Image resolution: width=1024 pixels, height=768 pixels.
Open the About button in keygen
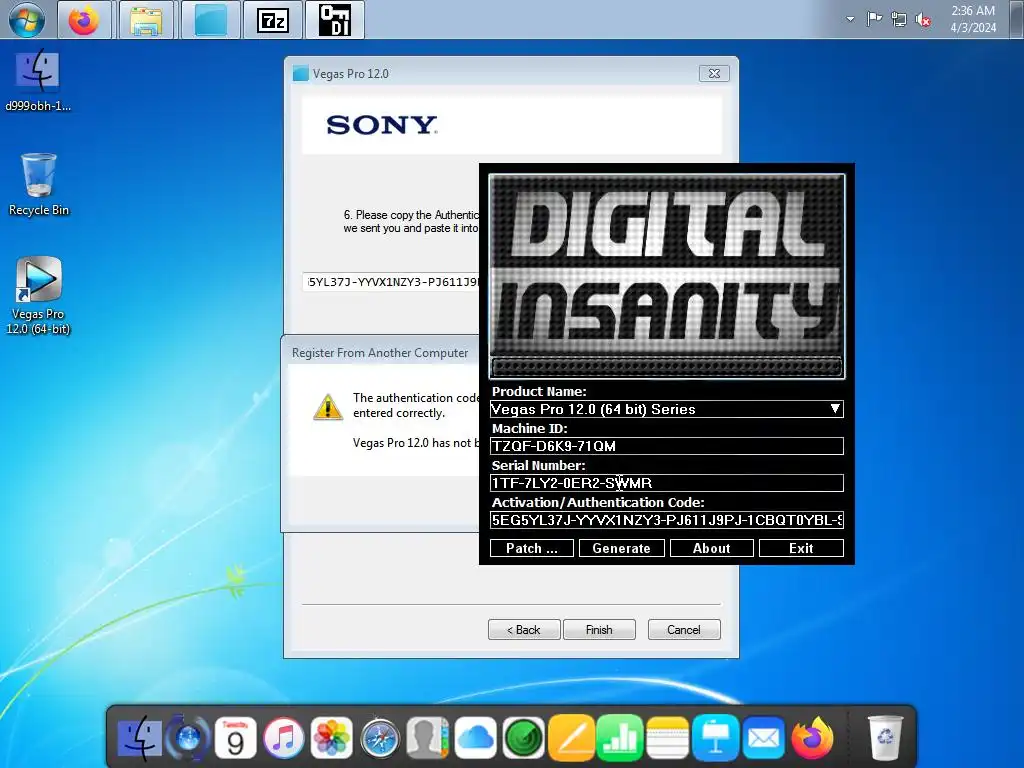[x=712, y=548]
